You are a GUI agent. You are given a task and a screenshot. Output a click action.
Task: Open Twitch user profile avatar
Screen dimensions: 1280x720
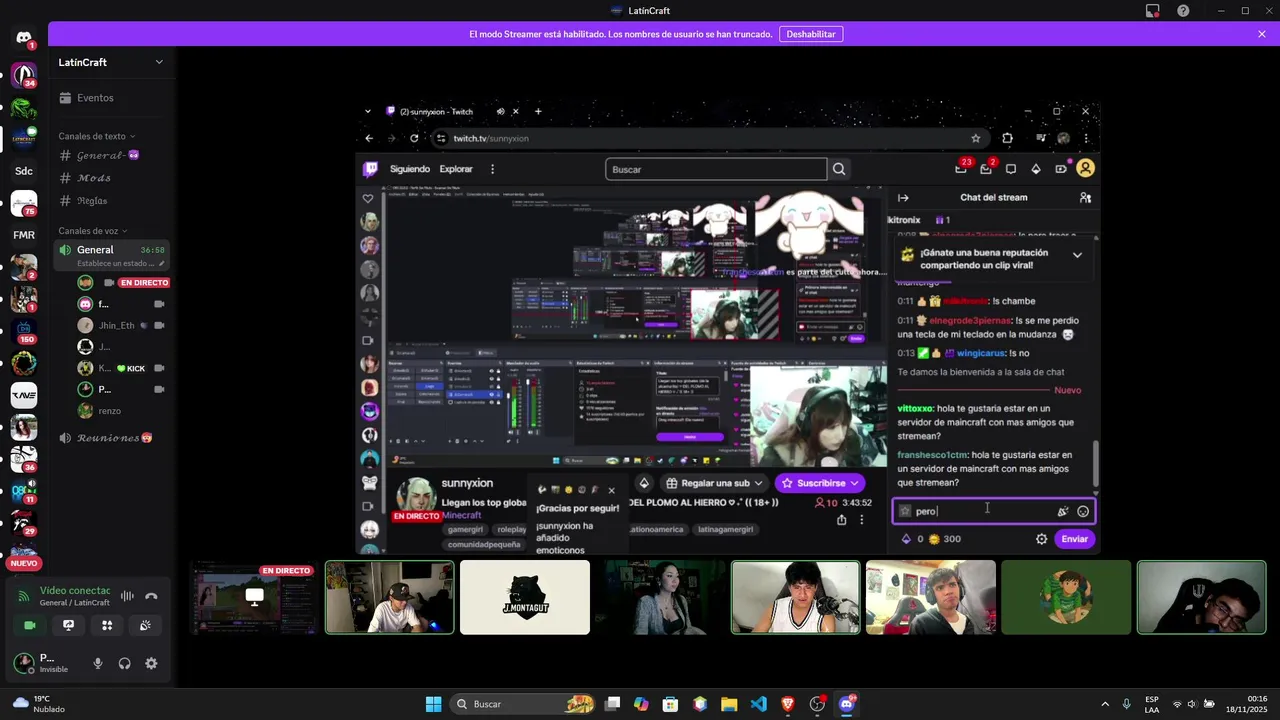click(1086, 169)
